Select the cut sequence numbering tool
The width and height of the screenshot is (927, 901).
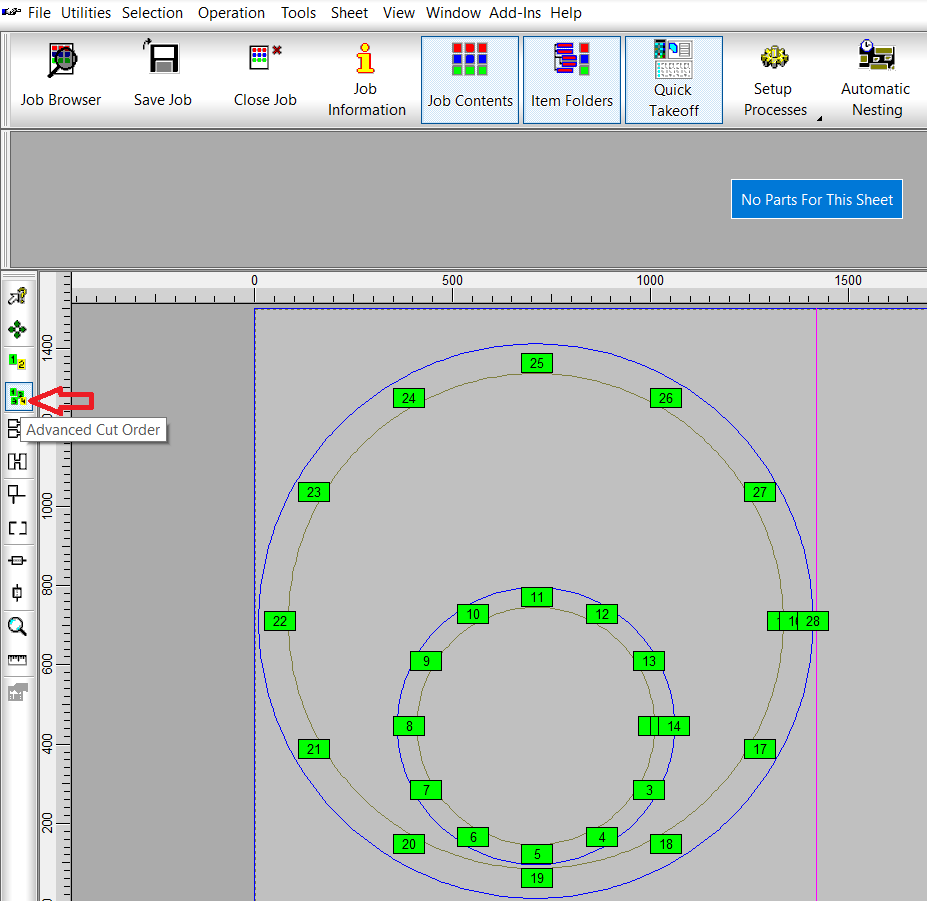pyautogui.click(x=18, y=362)
